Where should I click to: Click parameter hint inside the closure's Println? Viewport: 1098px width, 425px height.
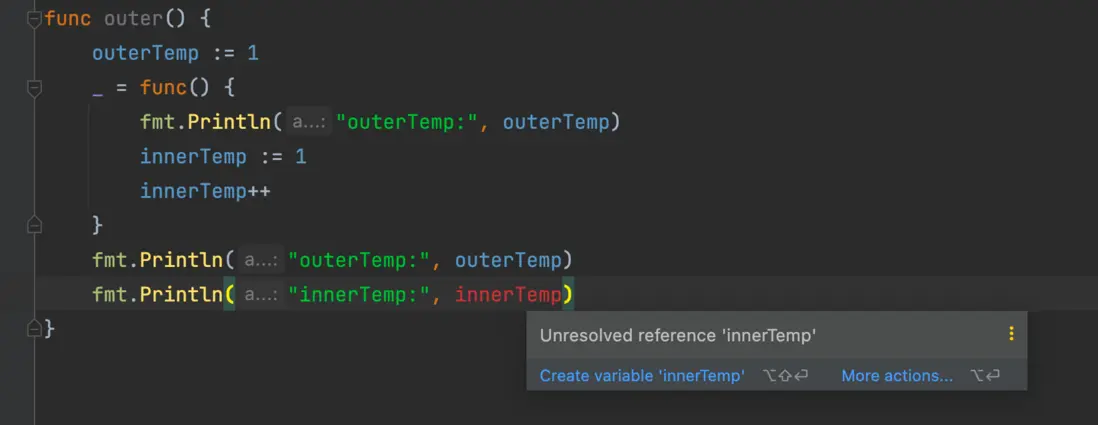pos(307,122)
